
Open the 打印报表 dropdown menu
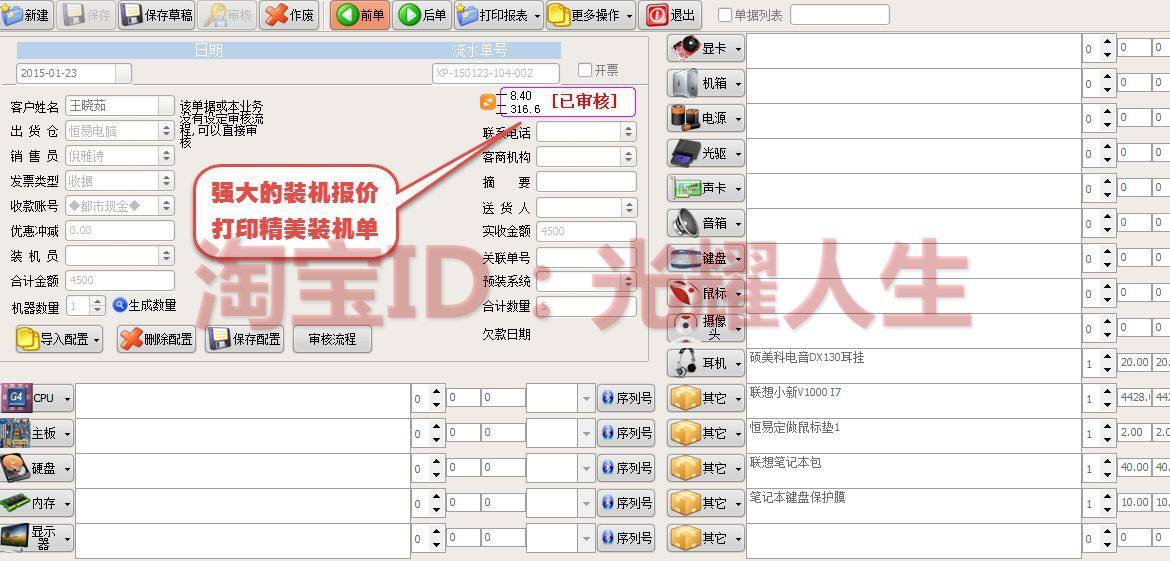coord(499,15)
